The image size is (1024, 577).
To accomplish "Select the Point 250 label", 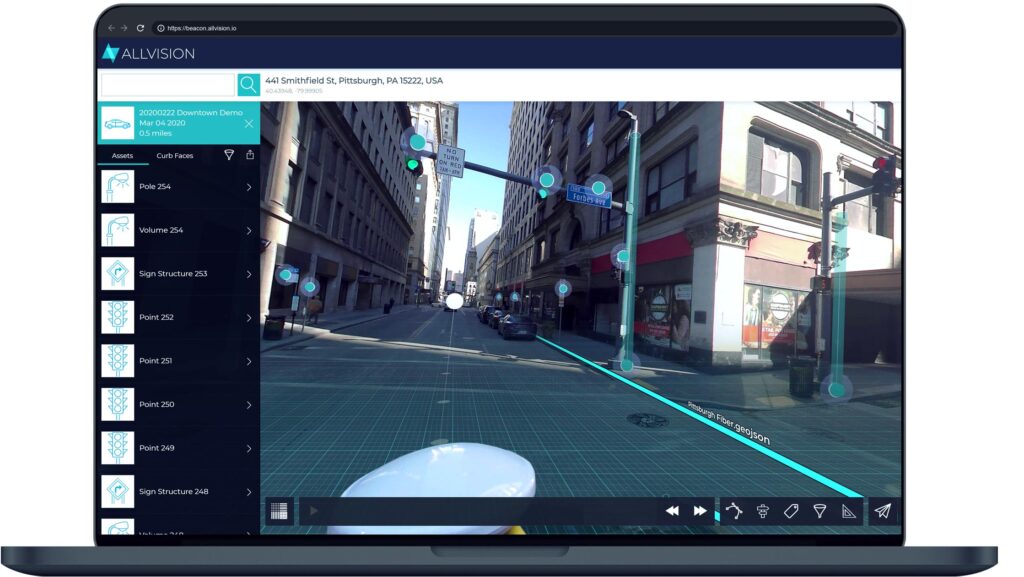I will (157, 405).
